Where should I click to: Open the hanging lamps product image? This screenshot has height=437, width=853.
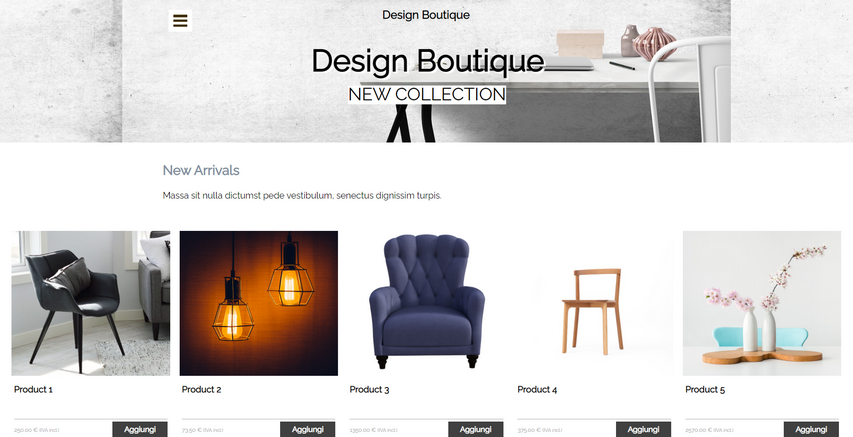pos(259,303)
